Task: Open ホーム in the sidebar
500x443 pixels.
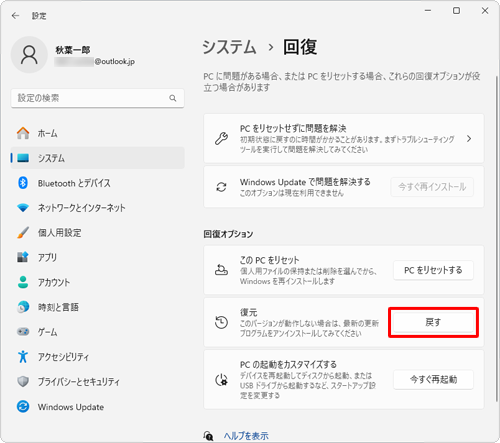Action: [97, 133]
